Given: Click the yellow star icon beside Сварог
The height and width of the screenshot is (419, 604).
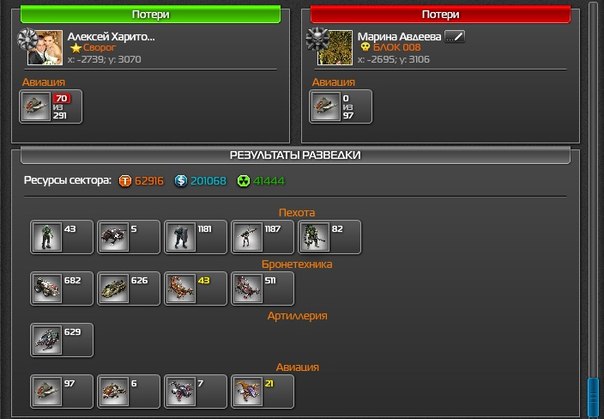Looking at the screenshot, I should 76,48.
